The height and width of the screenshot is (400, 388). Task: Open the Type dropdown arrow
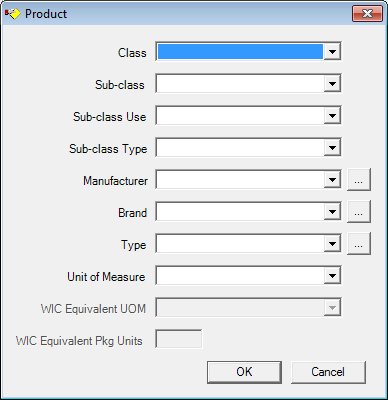coord(332,244)
